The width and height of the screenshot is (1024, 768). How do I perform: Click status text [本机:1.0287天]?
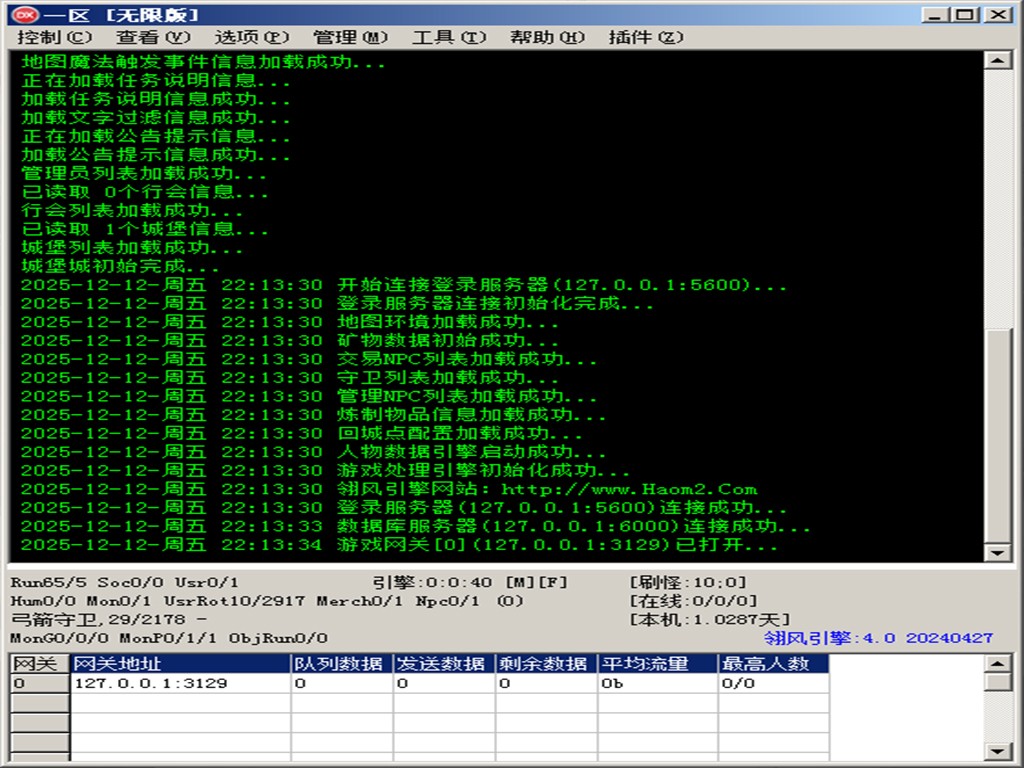coord(709,619)
